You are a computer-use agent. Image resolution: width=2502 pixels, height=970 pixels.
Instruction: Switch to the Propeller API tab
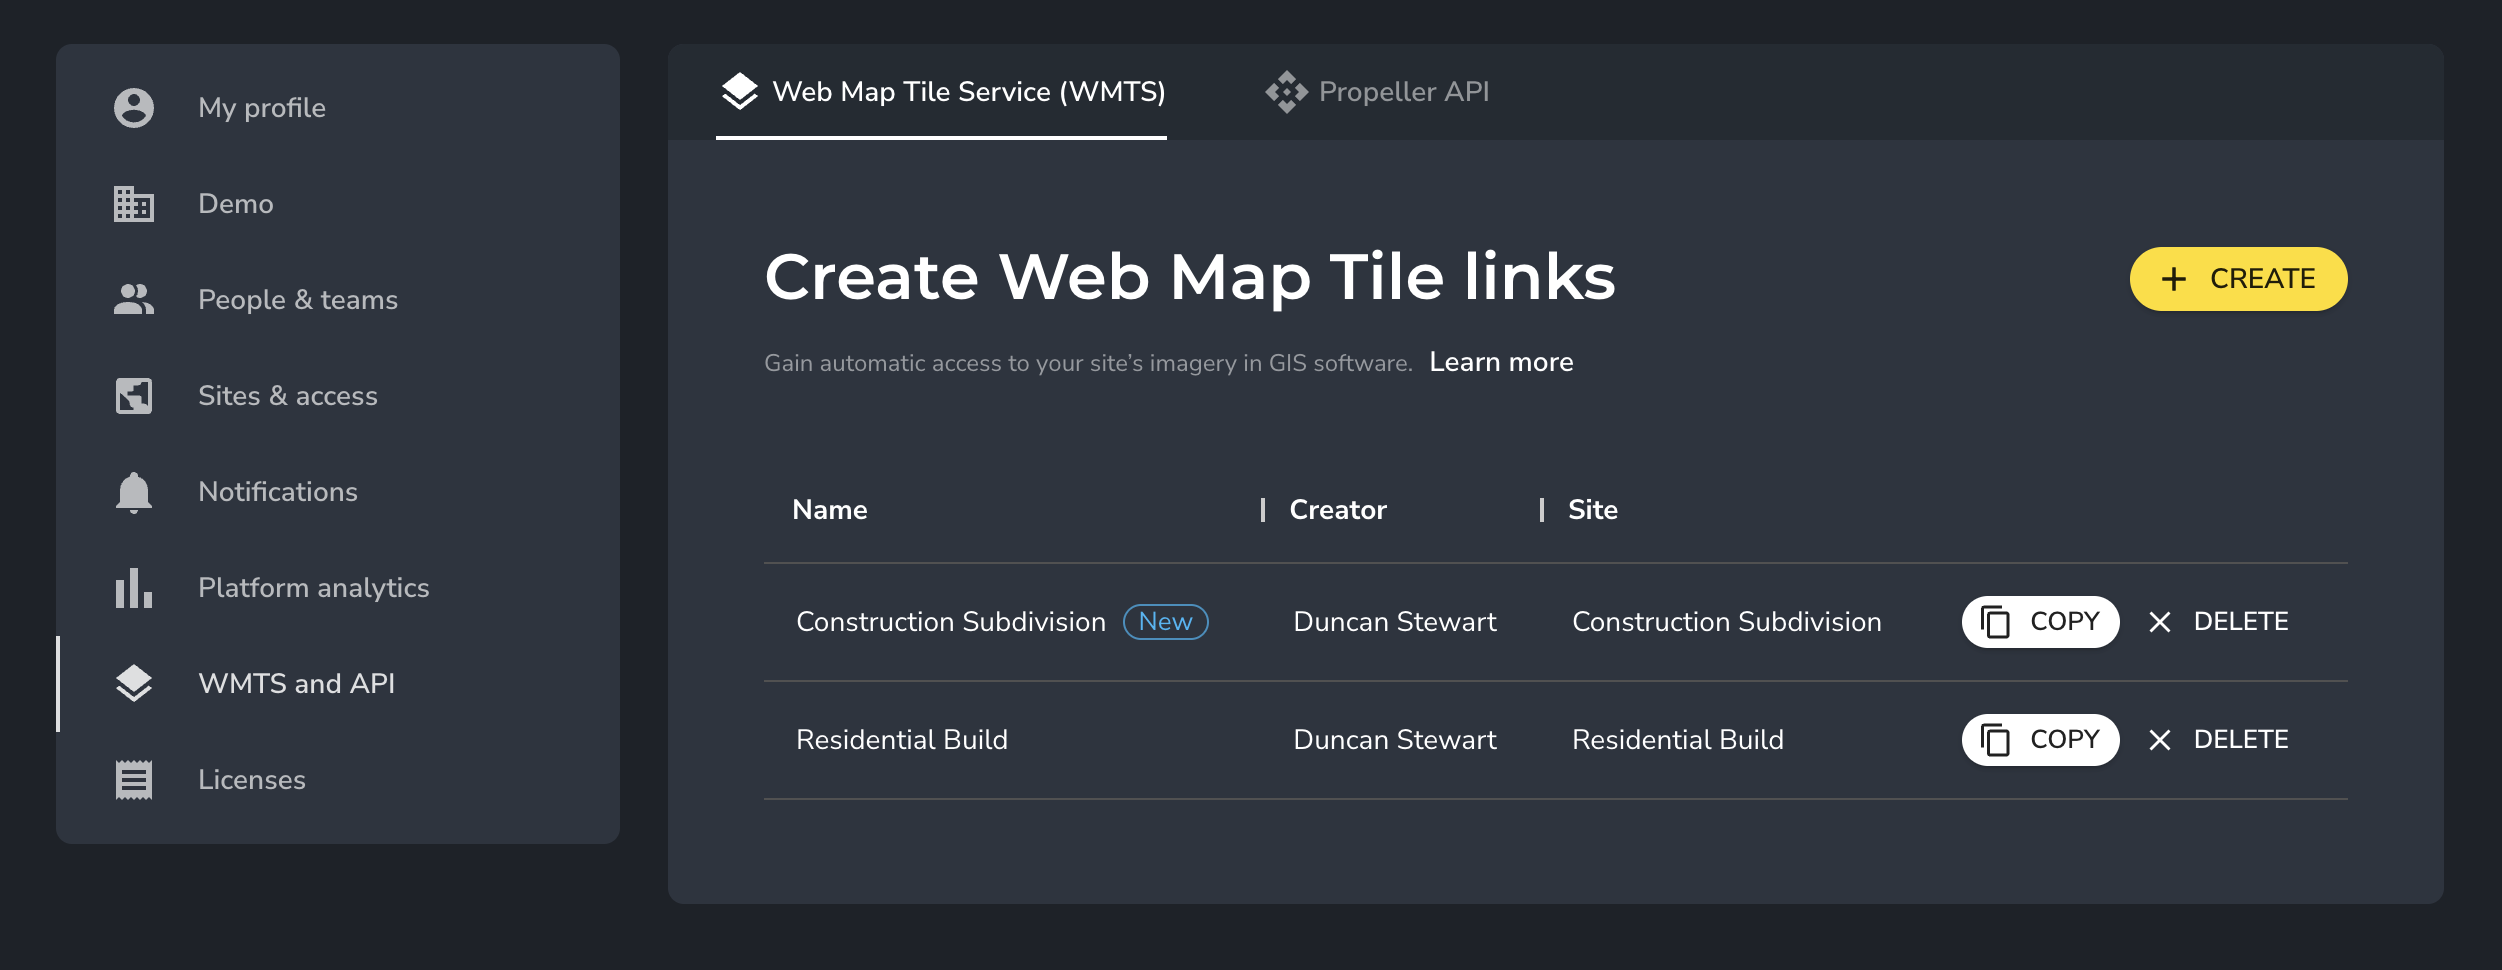[1377, 92]
